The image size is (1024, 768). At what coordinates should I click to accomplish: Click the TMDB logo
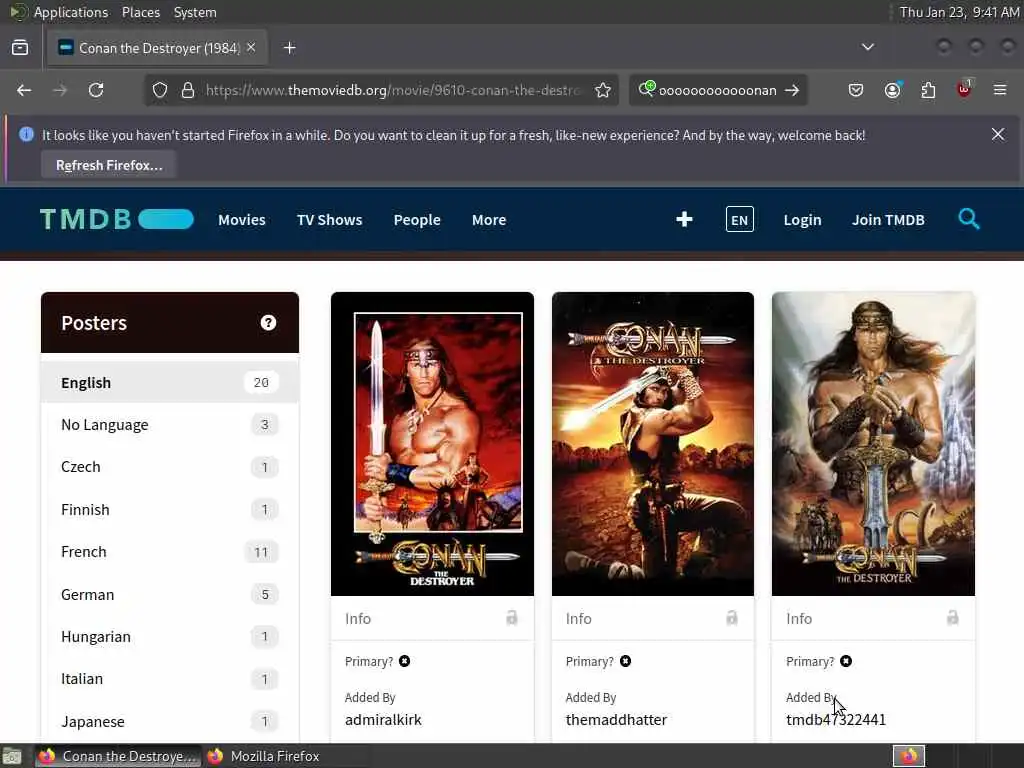(x=117, y=219)
